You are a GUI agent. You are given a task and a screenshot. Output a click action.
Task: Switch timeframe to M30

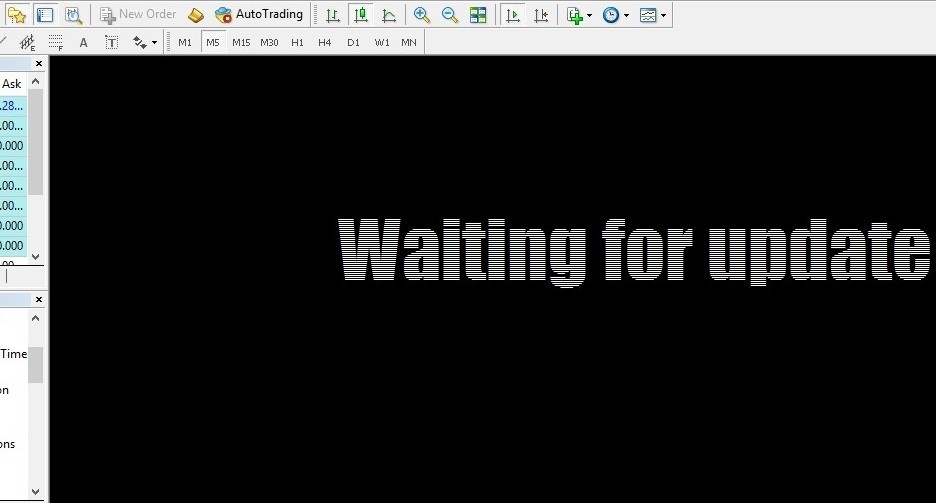click(269, 42)
